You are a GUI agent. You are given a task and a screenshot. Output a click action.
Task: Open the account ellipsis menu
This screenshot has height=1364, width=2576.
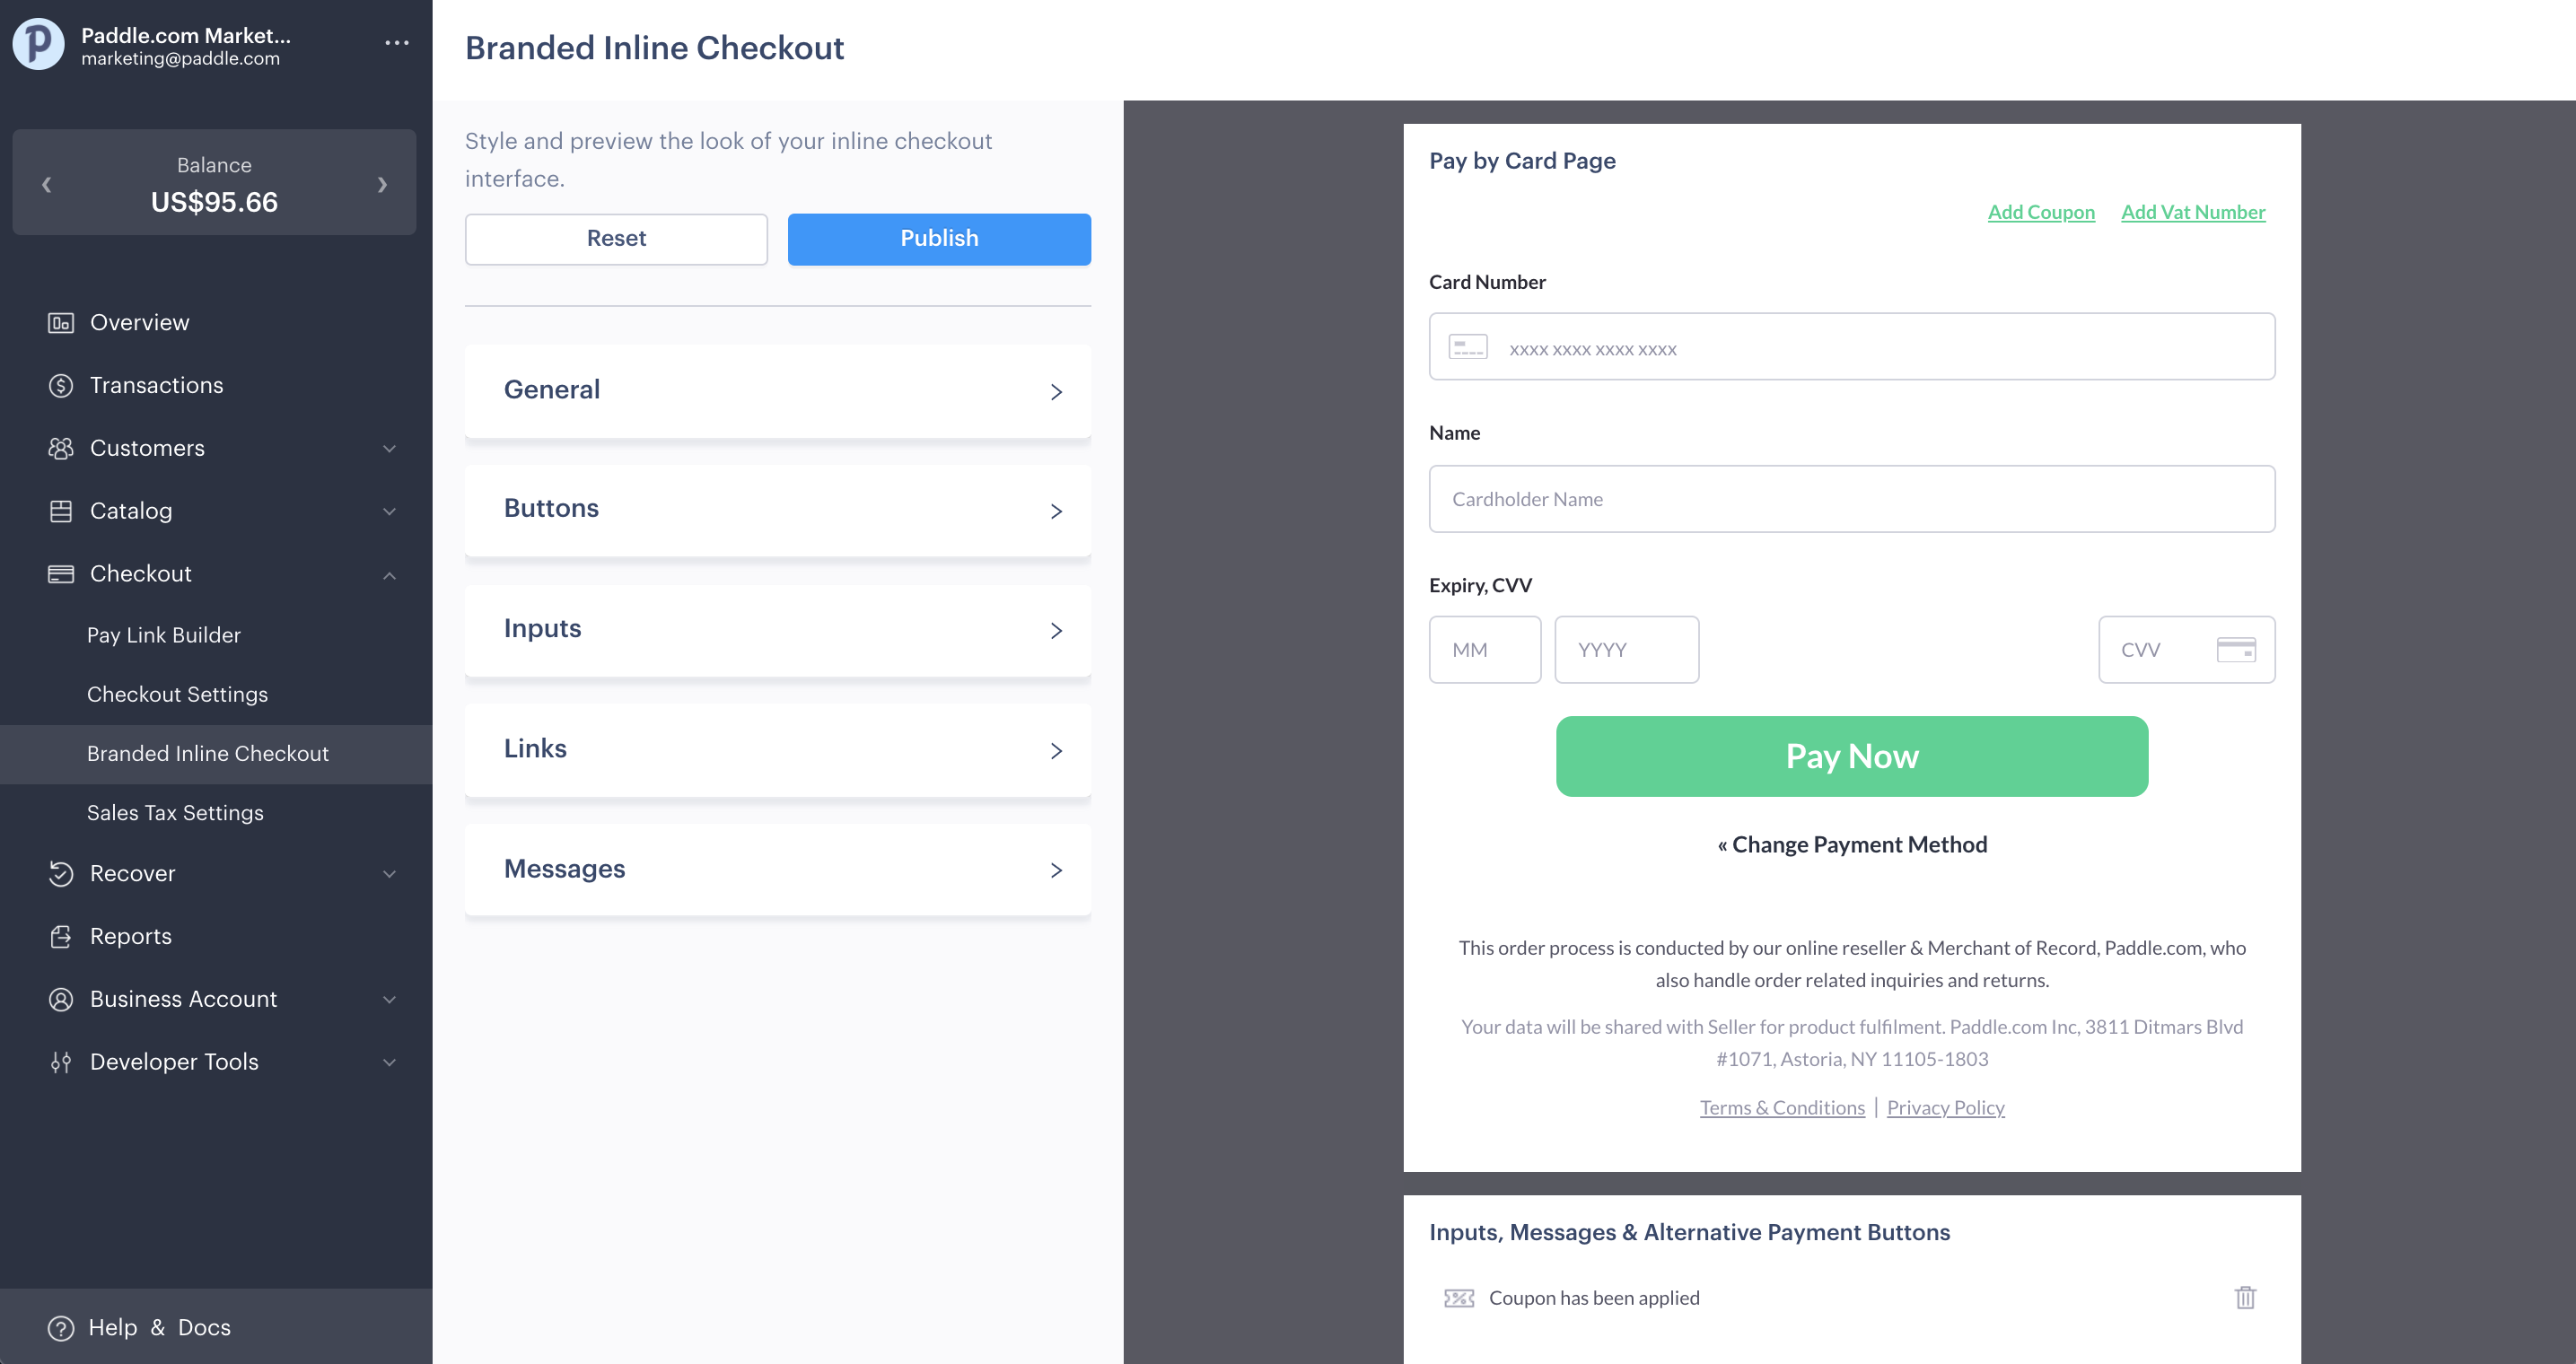[397, 42]
